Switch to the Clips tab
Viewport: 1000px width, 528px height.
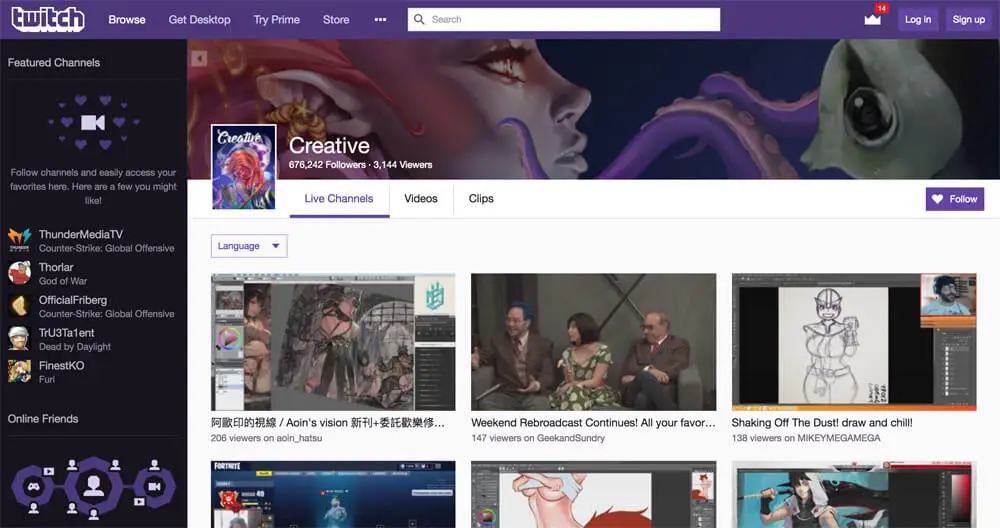[481, 198]
